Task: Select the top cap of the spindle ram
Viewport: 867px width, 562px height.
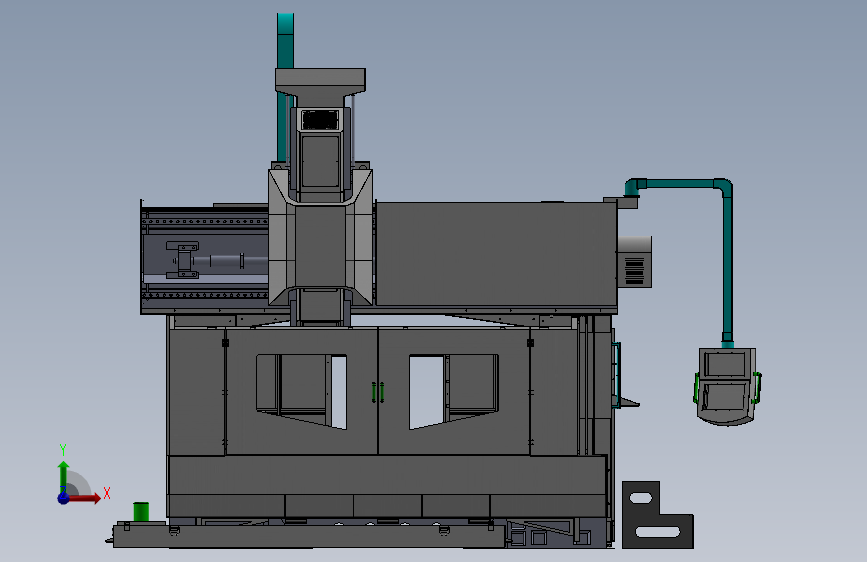Action: [x=320, y=81]
